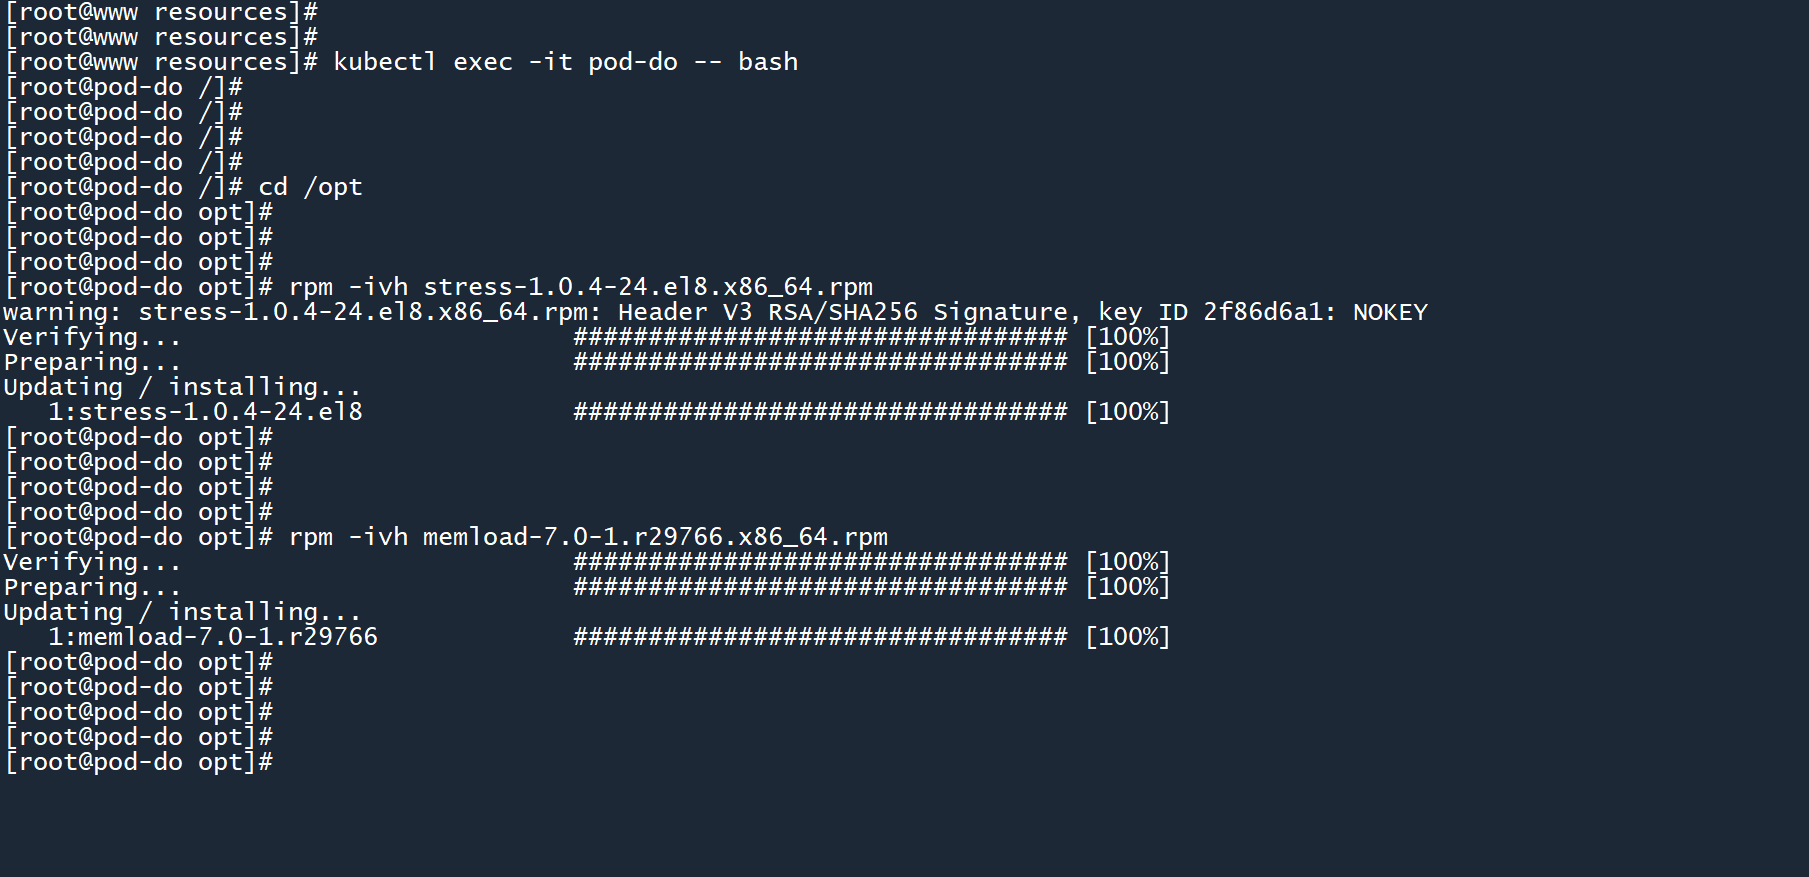The width and height of the screenshot is (1809, 877).
Task: Click the 1:stress-1.0.4-24.el8 package line
Action: [x=205, y=412]
